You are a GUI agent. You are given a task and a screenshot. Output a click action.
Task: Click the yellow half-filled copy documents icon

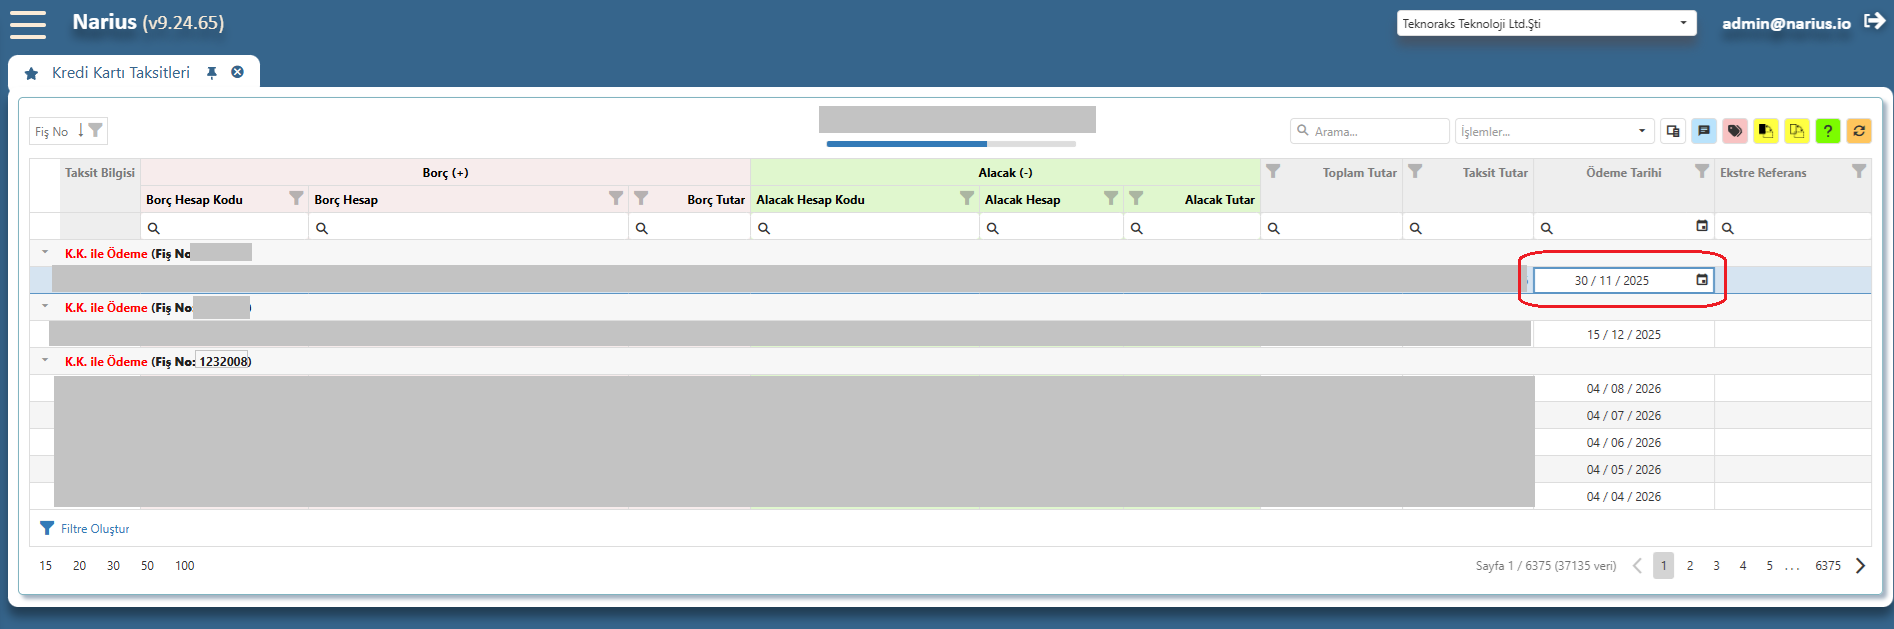click(x=1766, y=131)
